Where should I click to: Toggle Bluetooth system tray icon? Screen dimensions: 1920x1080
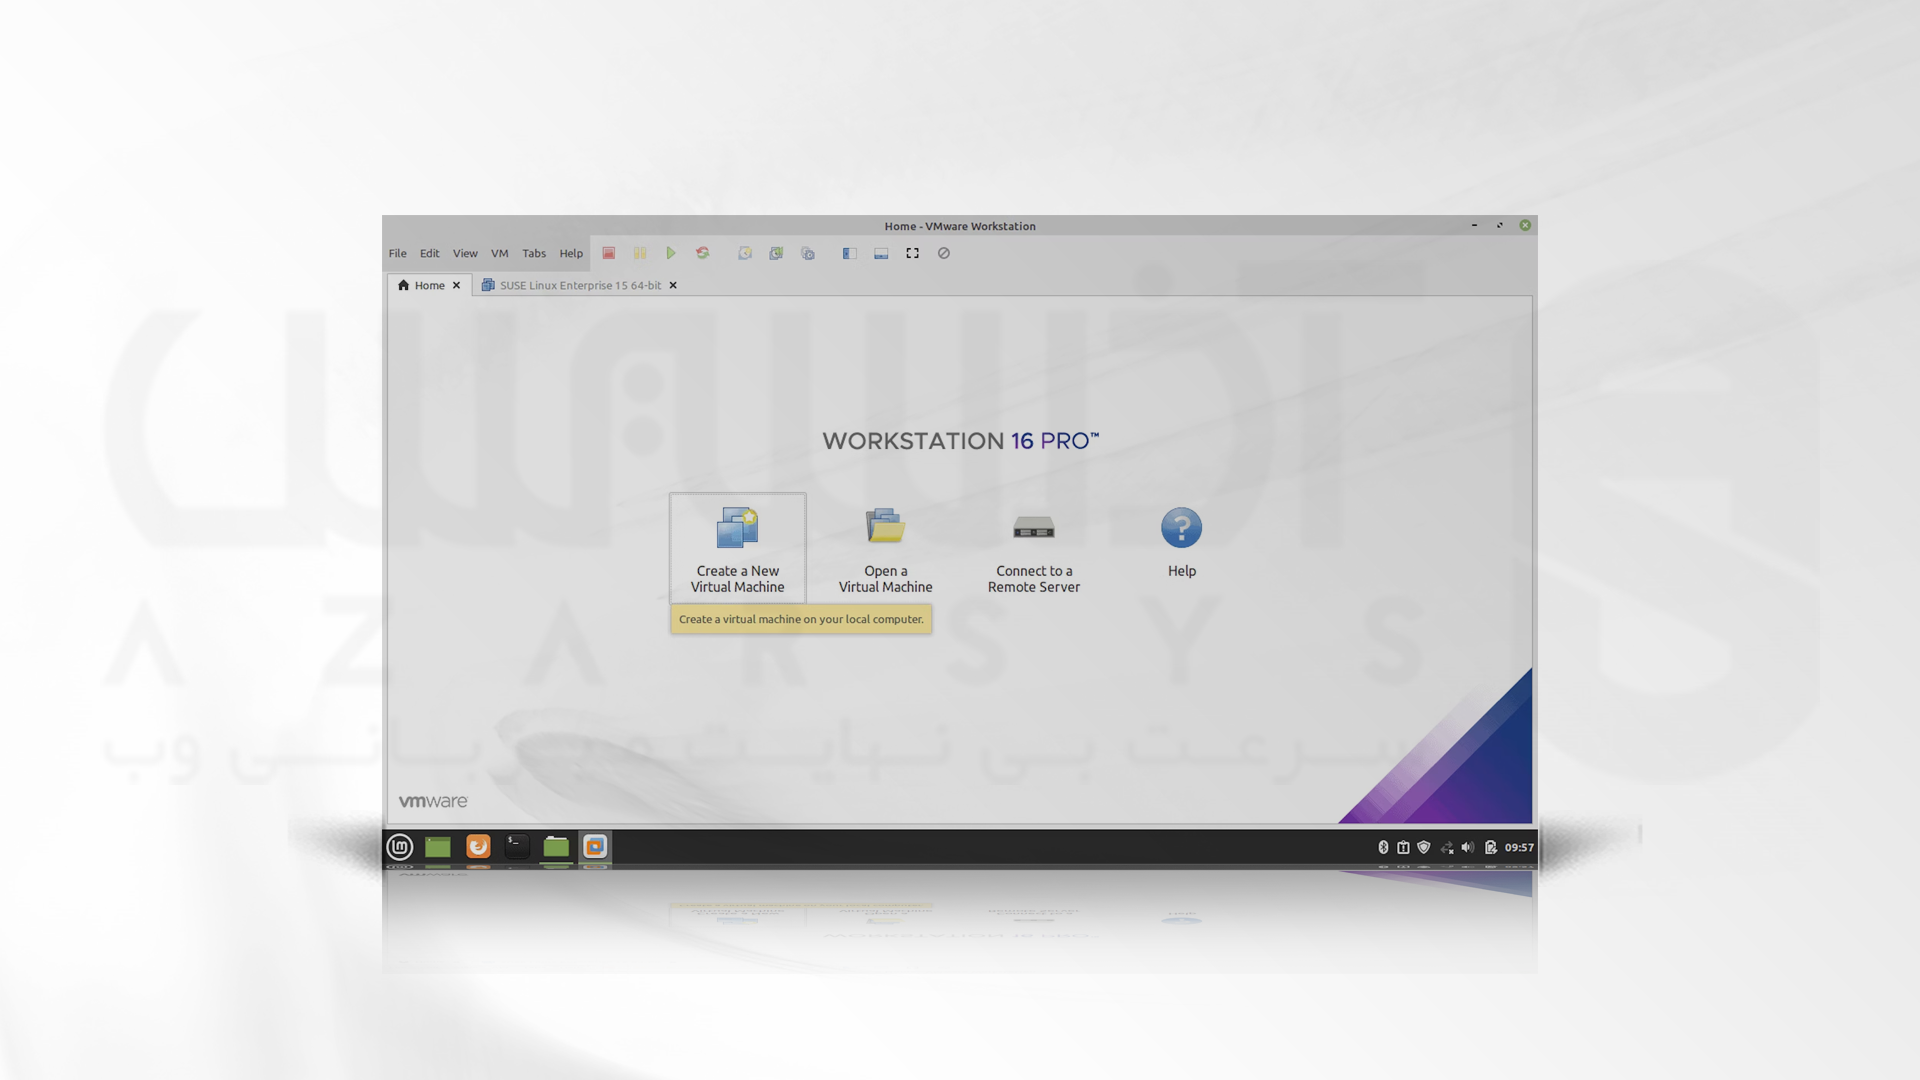point(1382,845)
